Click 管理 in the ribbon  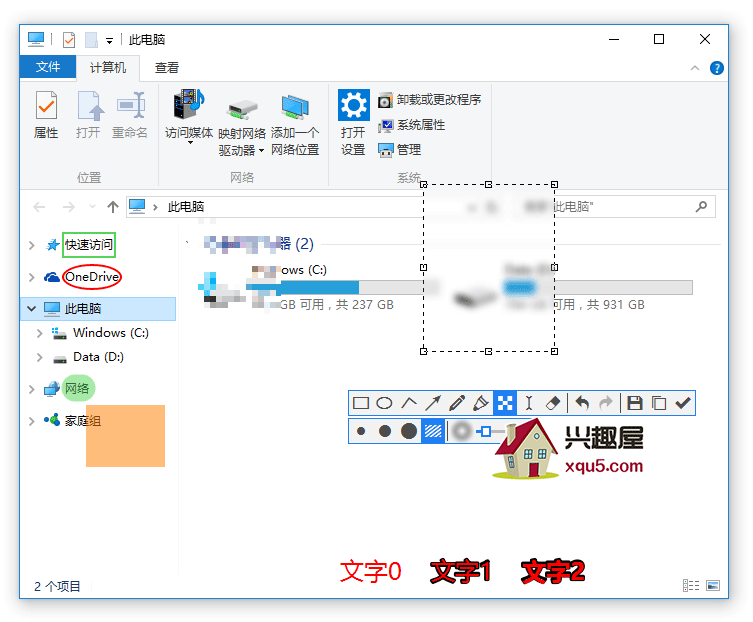click(x=400, y=150)
